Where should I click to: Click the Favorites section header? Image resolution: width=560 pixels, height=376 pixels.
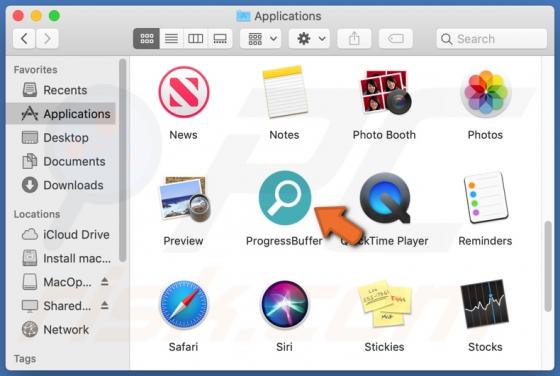click(35, 70)
